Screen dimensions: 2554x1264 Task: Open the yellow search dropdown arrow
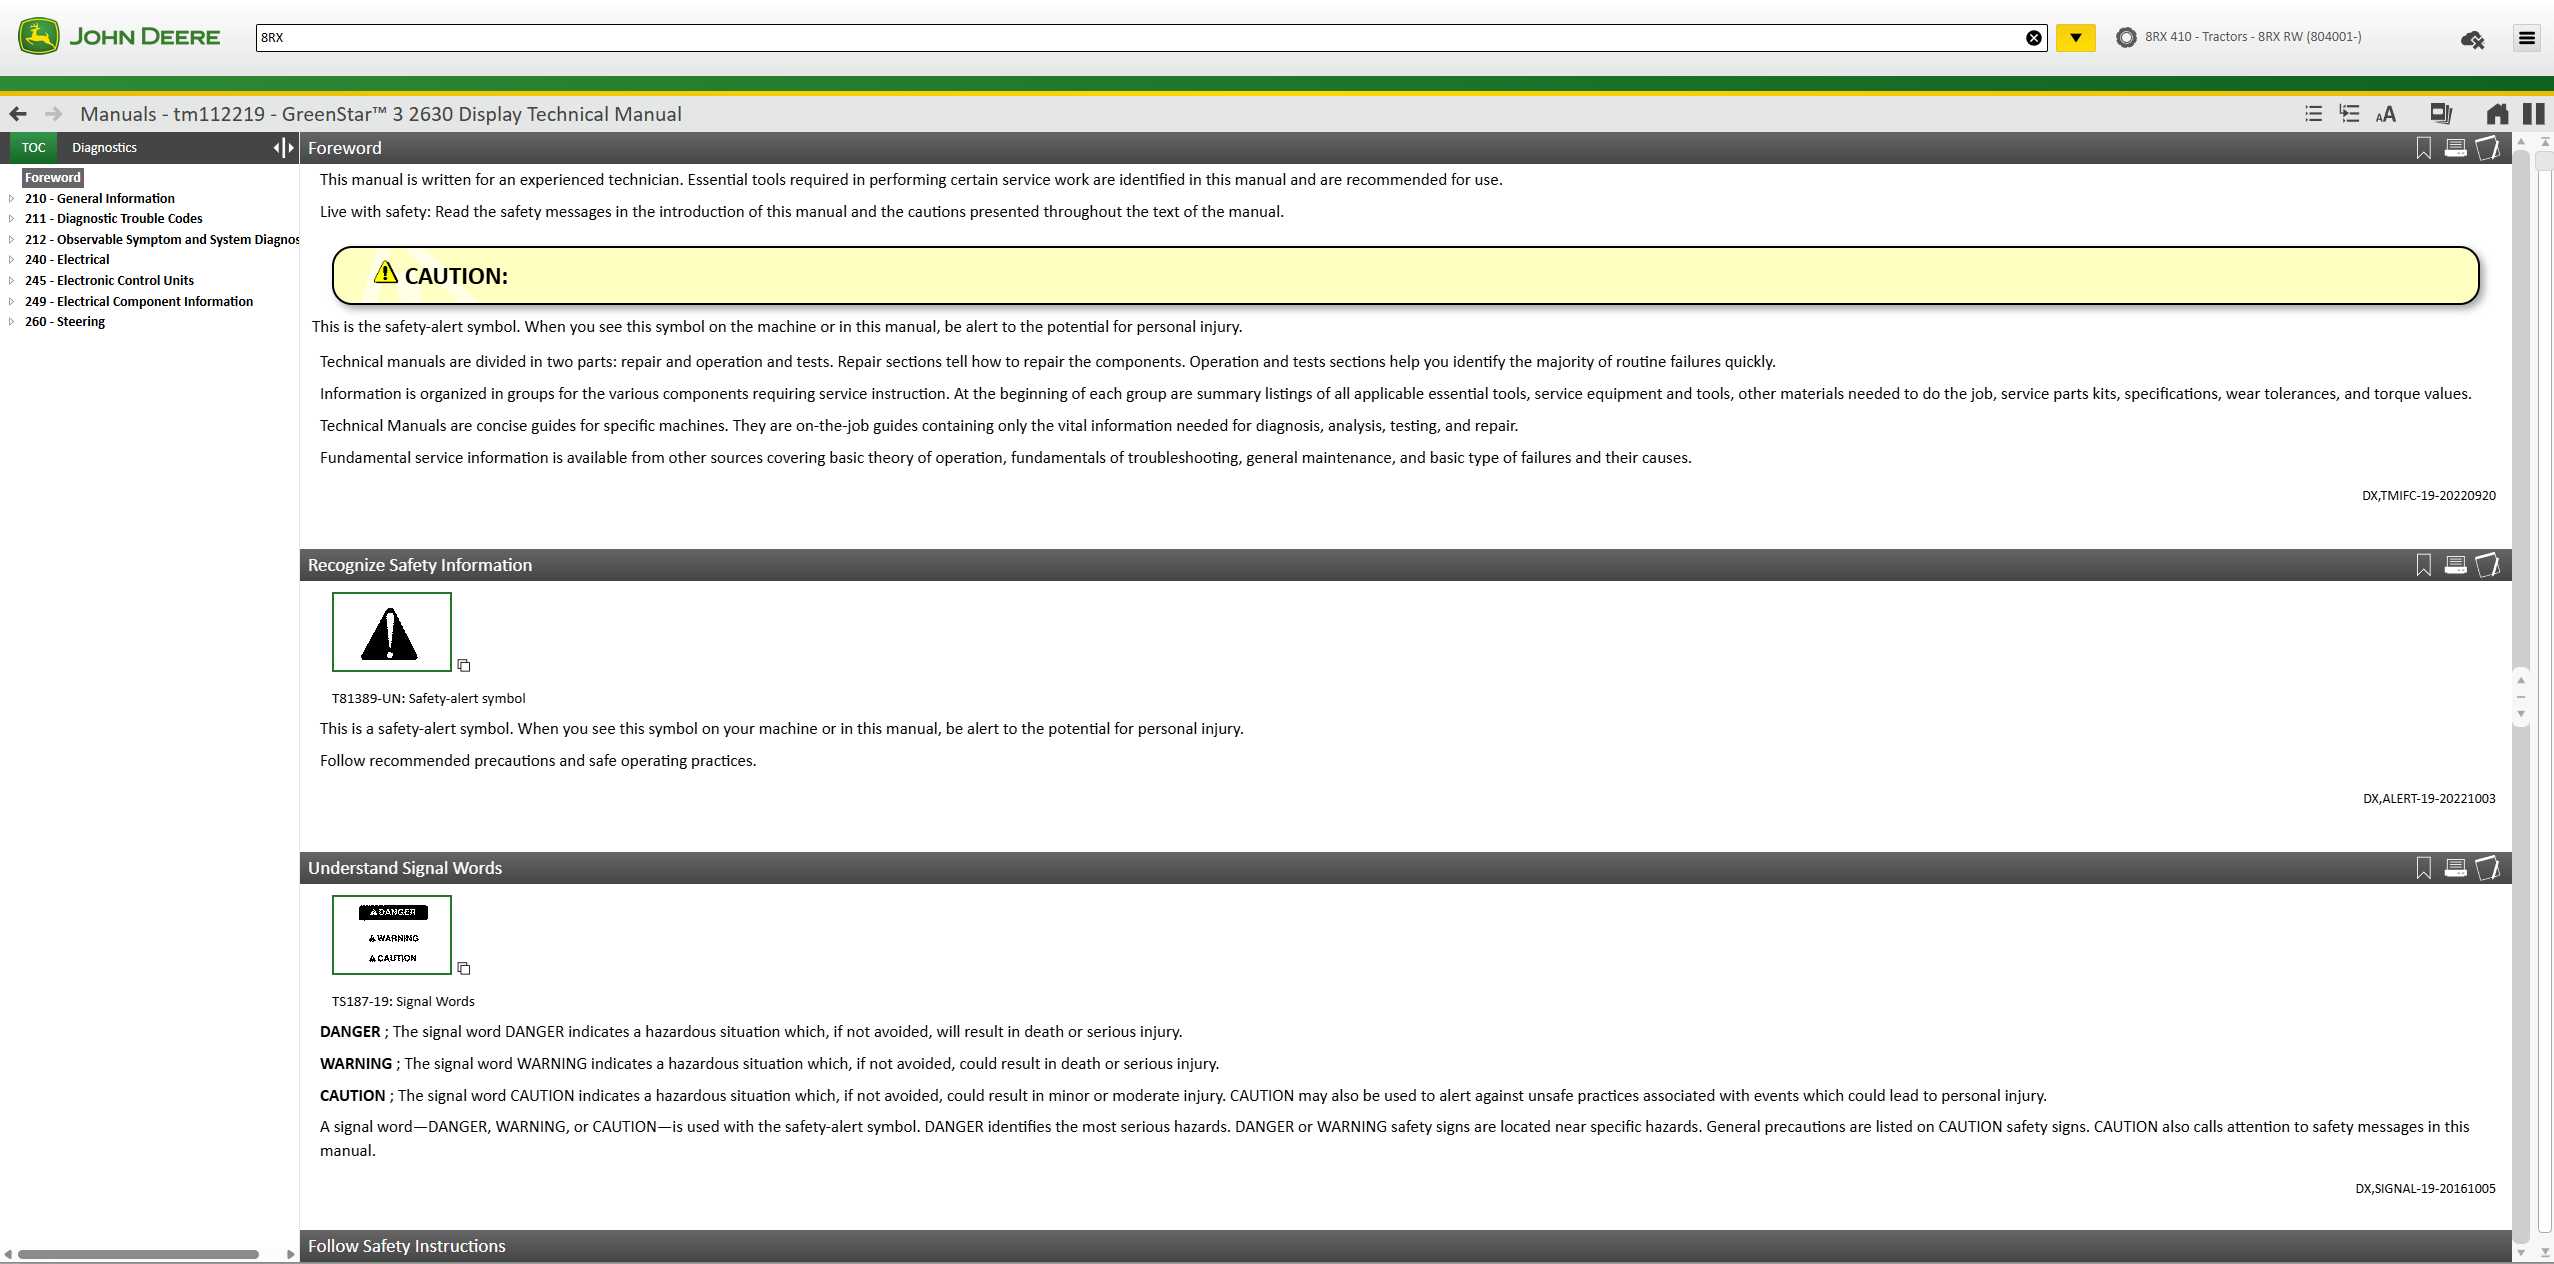coord(2075,38)
